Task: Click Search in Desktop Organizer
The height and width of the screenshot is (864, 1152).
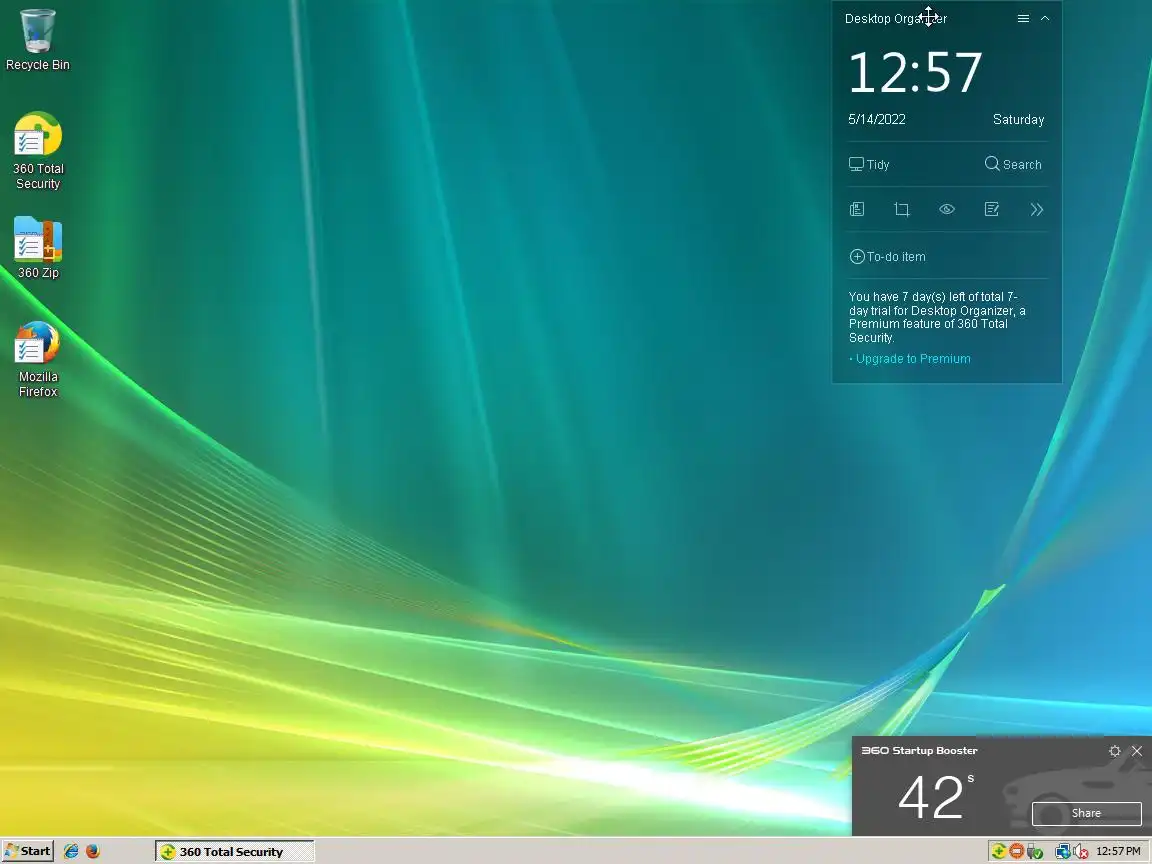Action: pos(1013,164)
